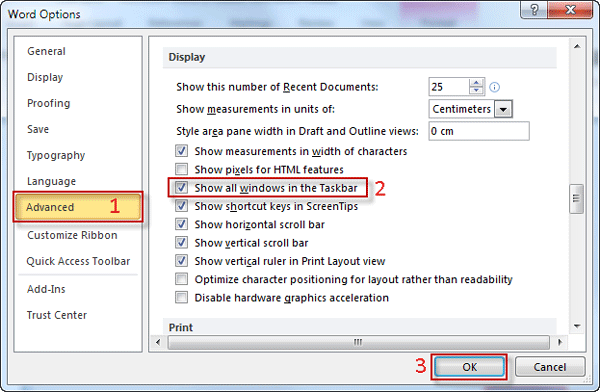The width and height of the screenshot is (600, 392).
Task: Click the horizontal scrollbar right arrow
Action: (x=560, y=342)
